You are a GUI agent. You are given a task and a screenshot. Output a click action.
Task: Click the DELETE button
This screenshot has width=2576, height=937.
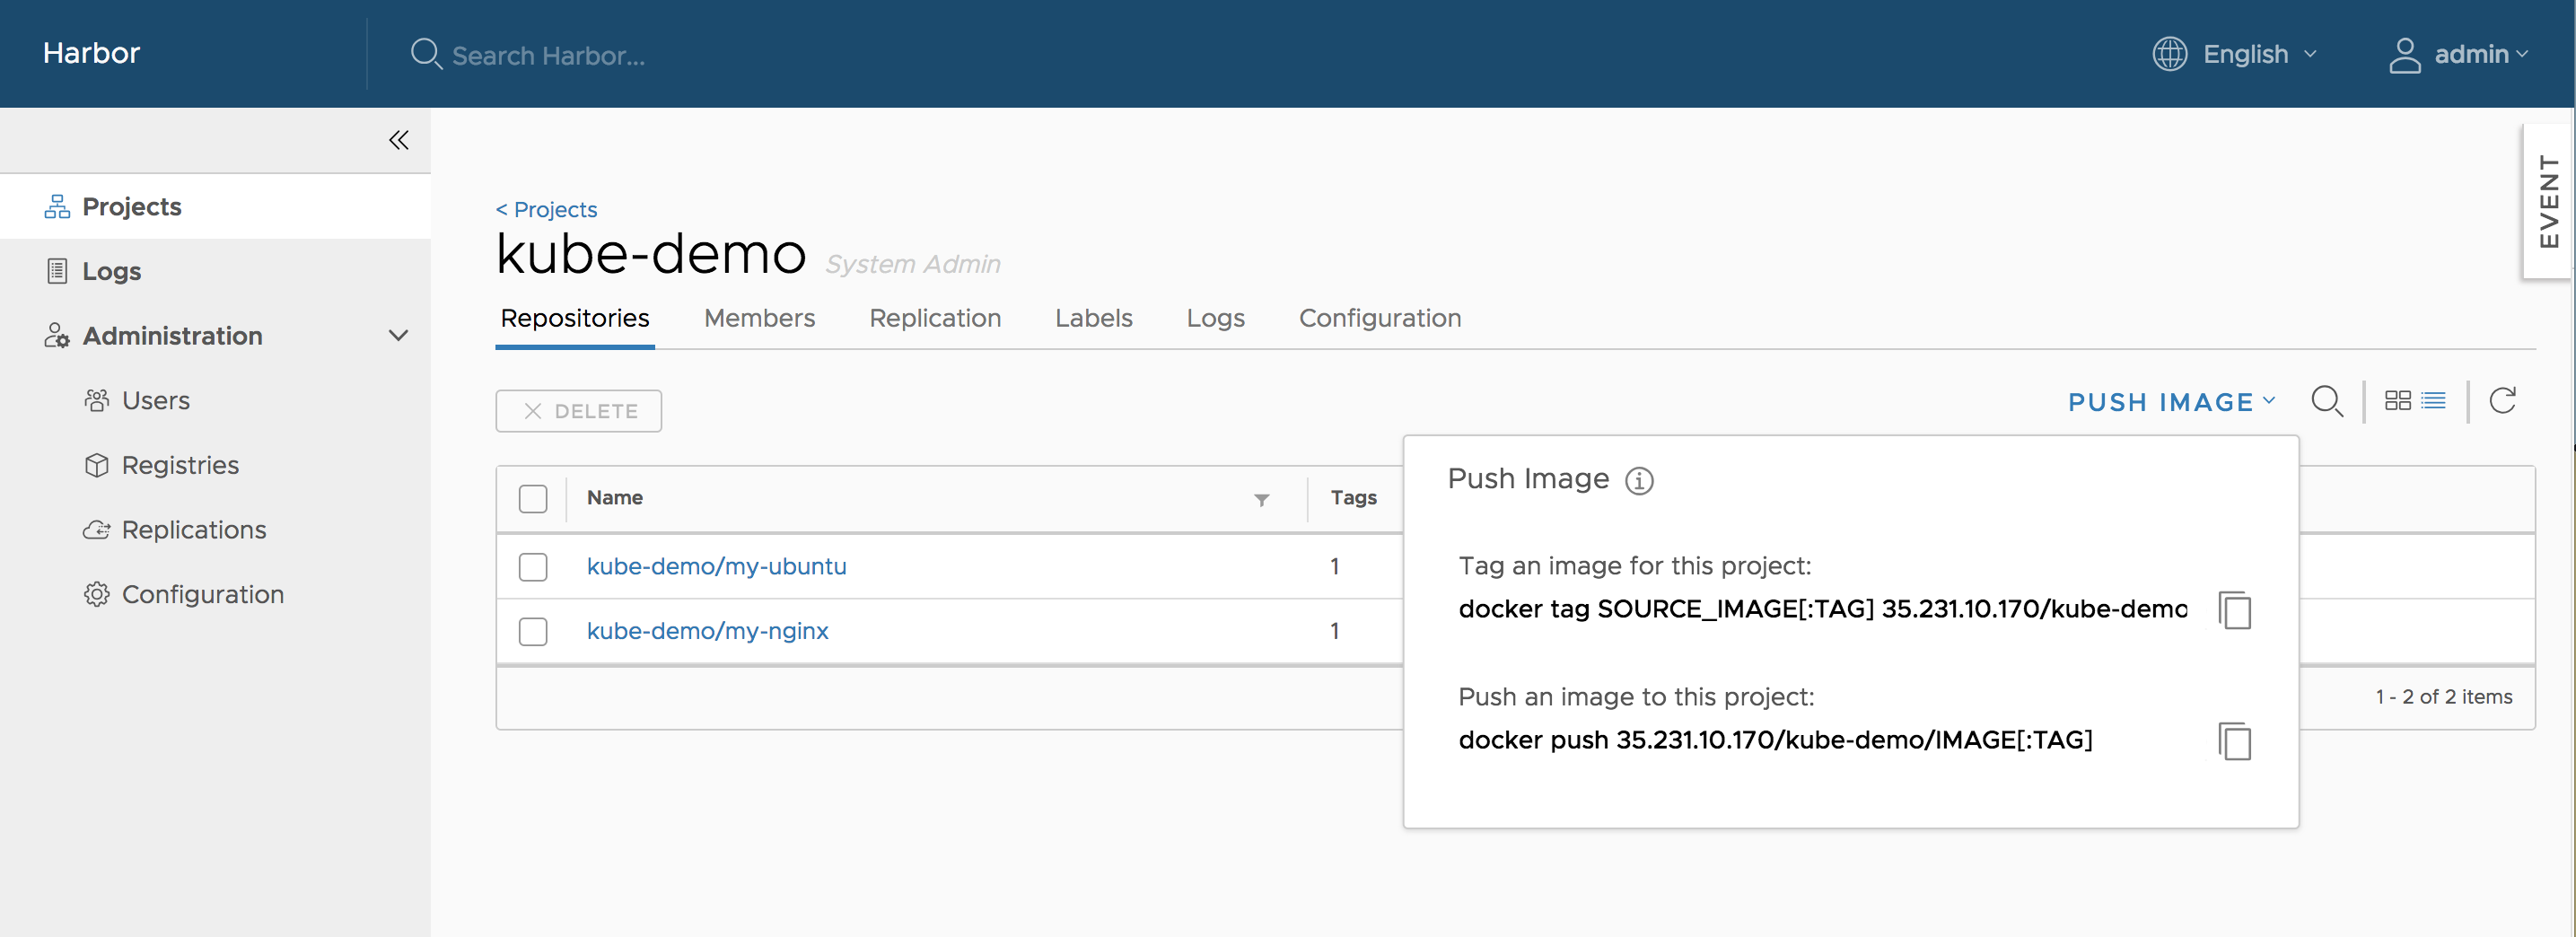(579, 411)
